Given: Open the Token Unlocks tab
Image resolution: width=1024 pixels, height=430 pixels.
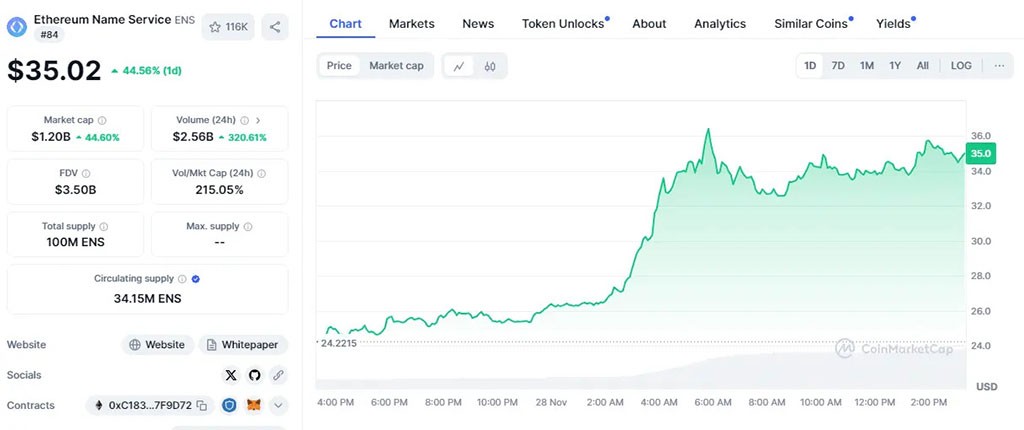Looking at the screenshot, I should 564,23.
